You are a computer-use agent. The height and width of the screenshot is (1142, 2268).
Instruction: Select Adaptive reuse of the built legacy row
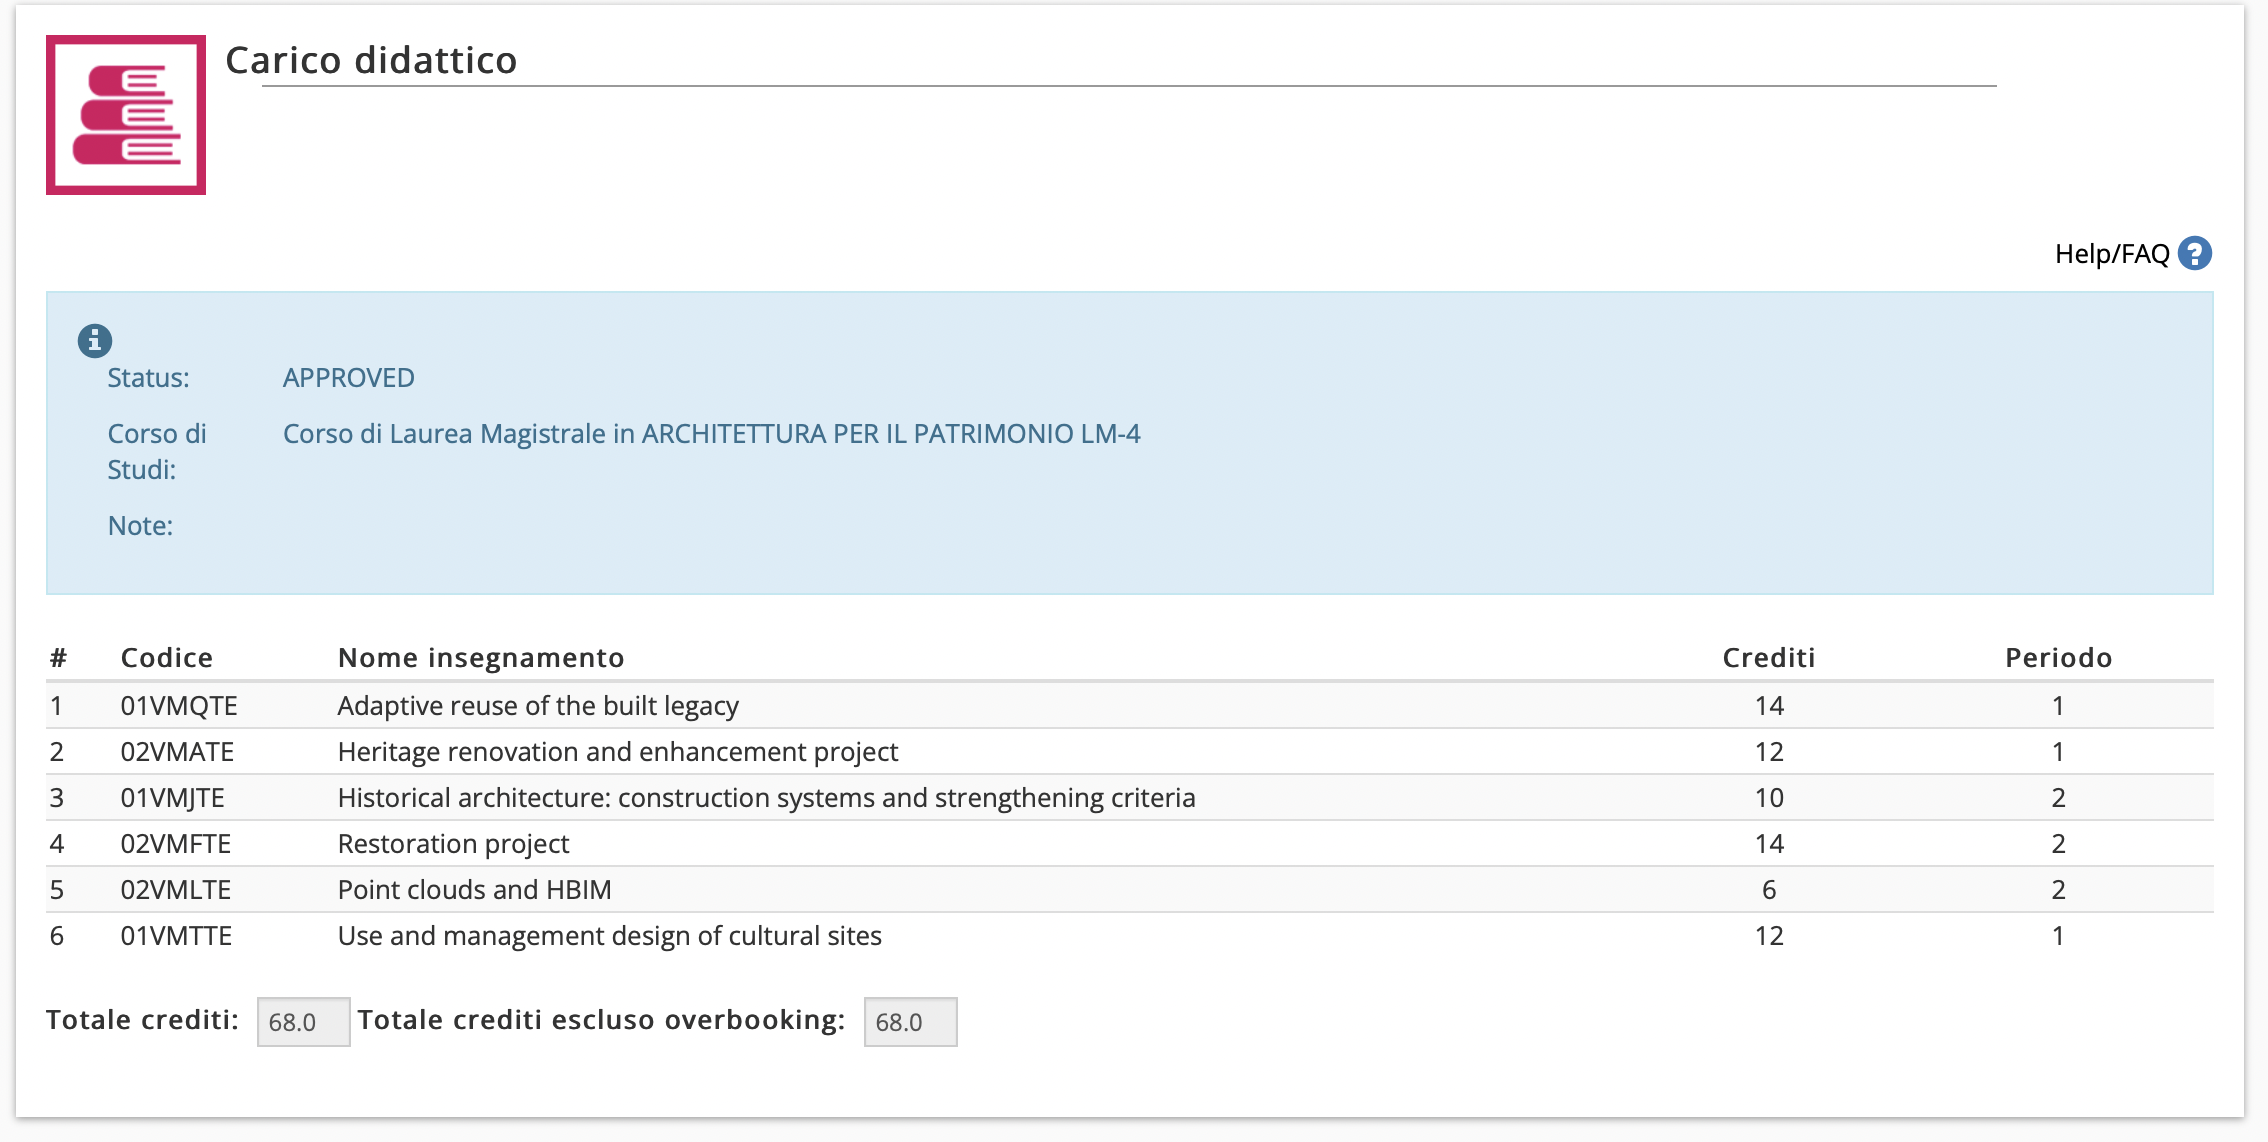538,706
